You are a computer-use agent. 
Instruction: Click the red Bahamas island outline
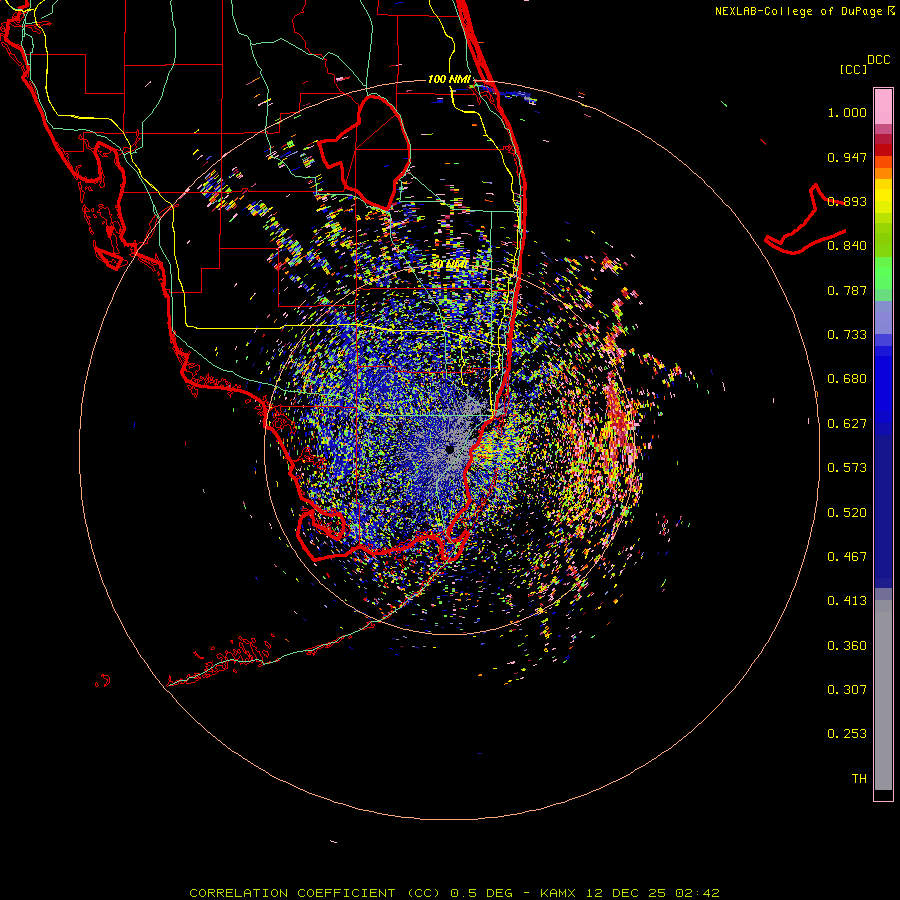click(805, 221)
